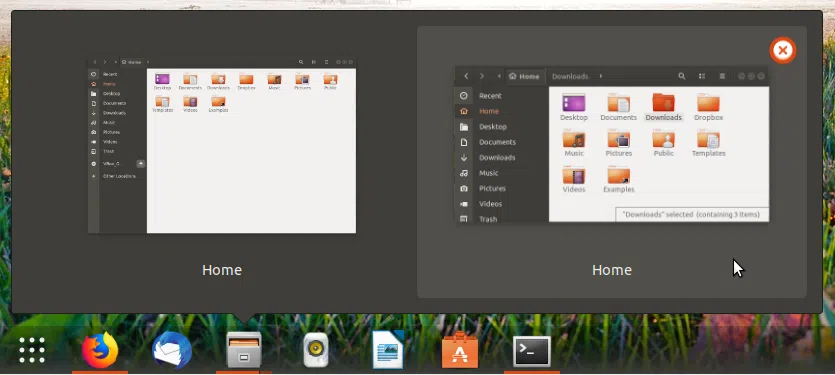Image resolution: width=835 pixels, height=375 pixels.
Task: Click the "Home" label under left preview
Action: pyautogui.click(x=222, y=270)
